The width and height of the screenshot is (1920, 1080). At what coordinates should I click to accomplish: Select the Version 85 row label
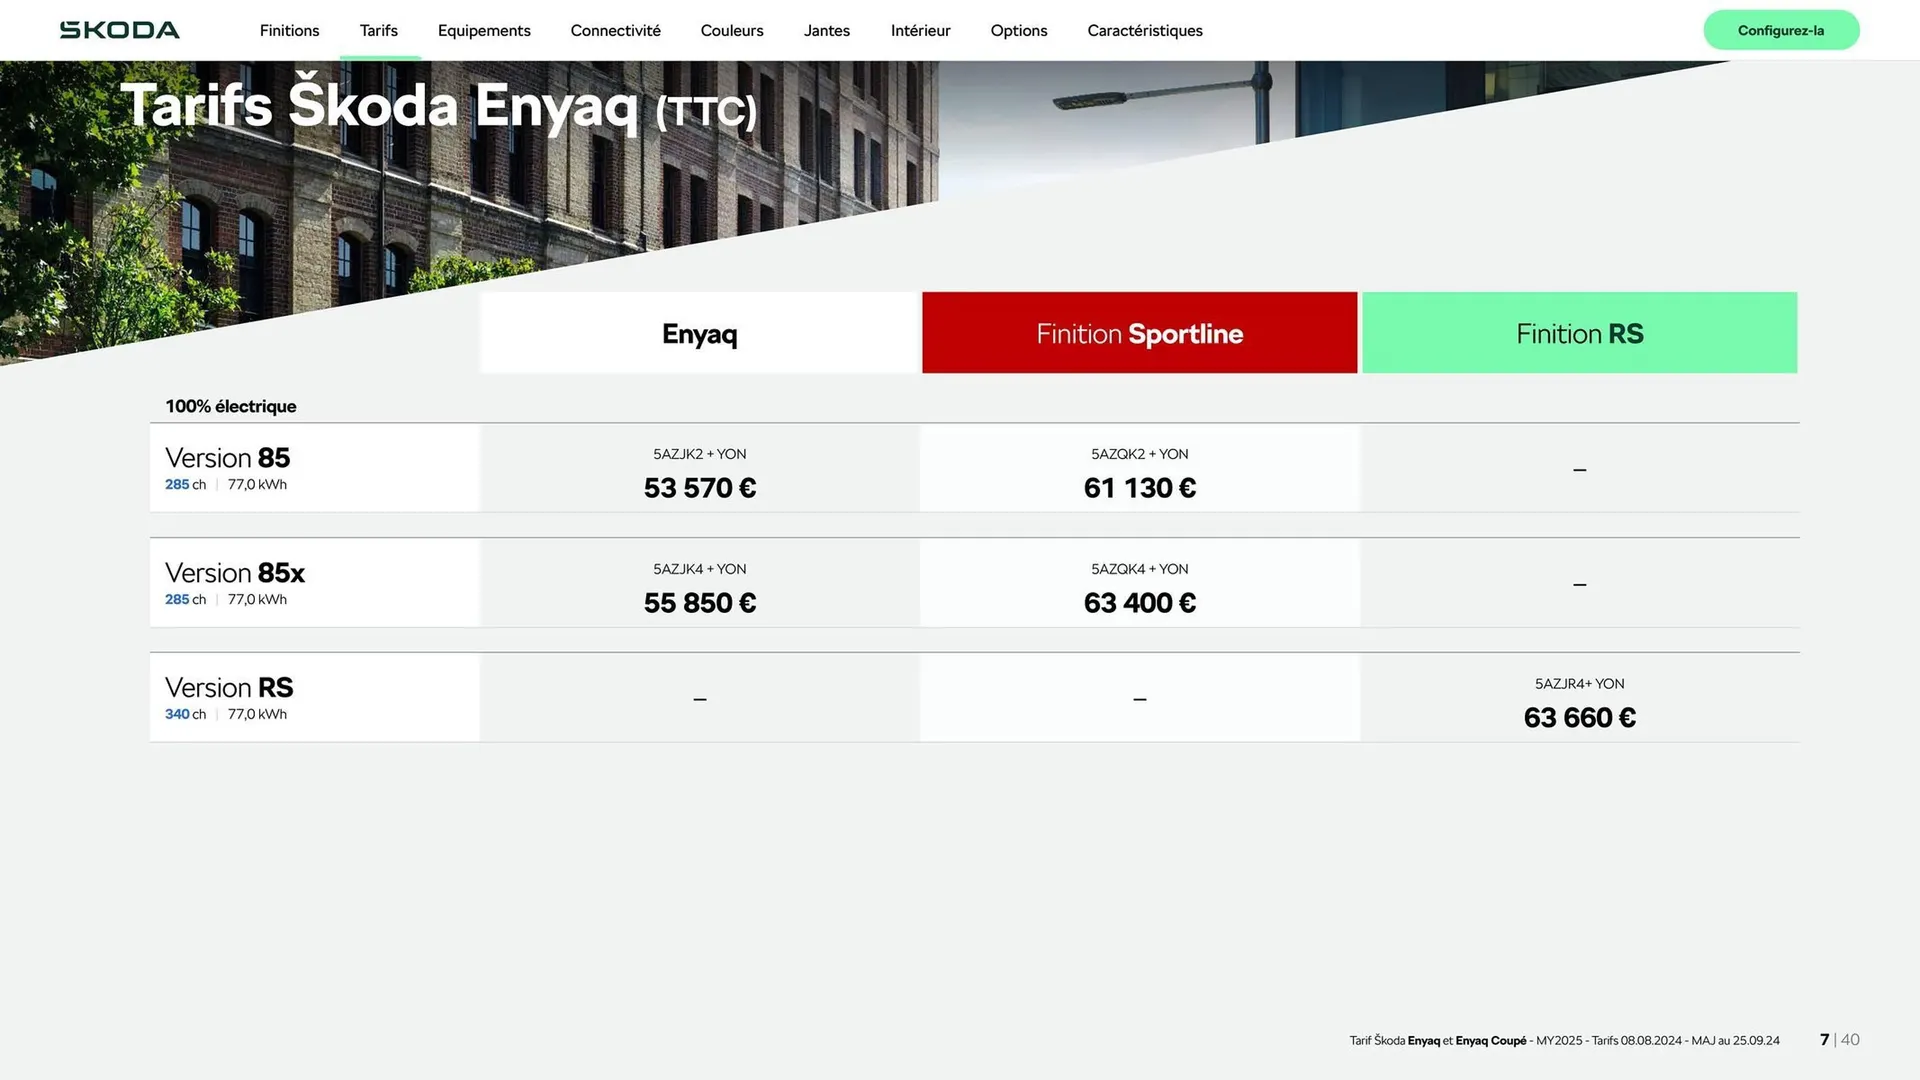pos(228,458)
